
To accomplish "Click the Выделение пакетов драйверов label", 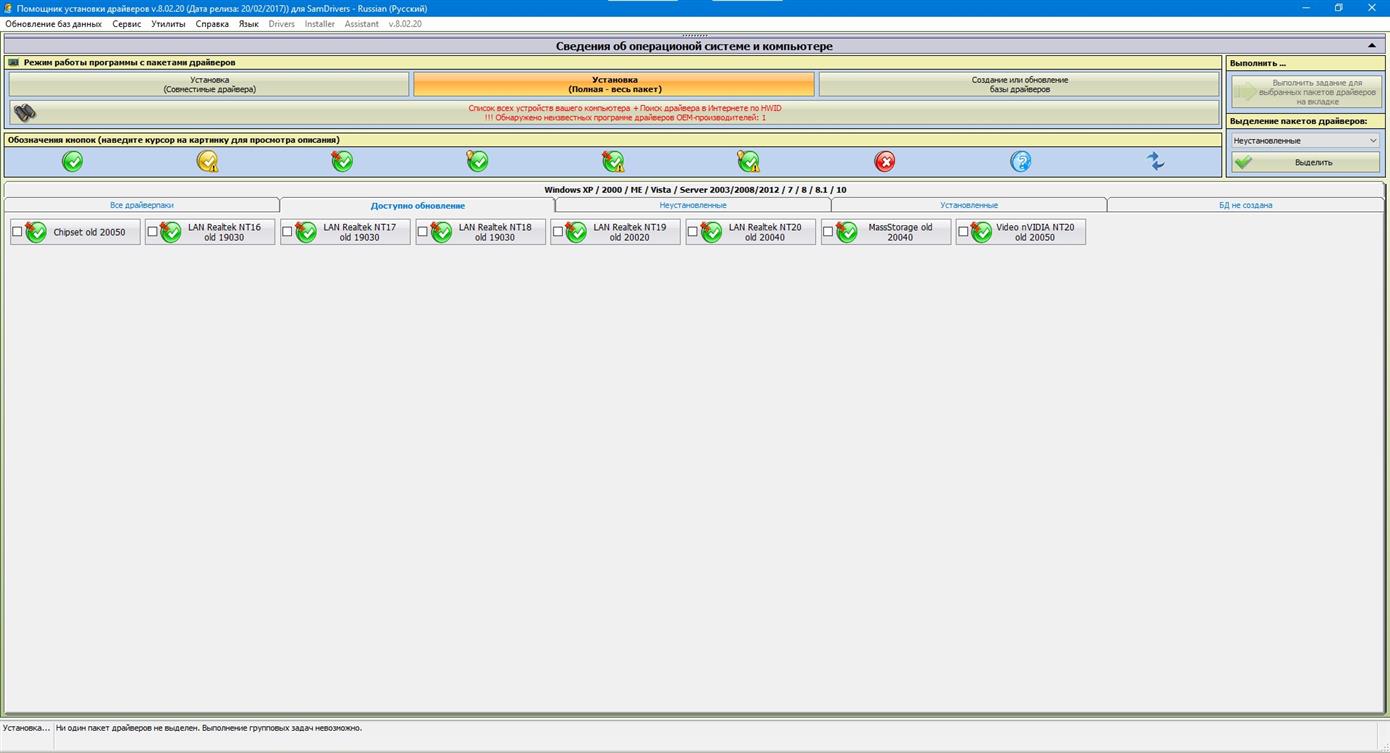I will pos(1298,121).
